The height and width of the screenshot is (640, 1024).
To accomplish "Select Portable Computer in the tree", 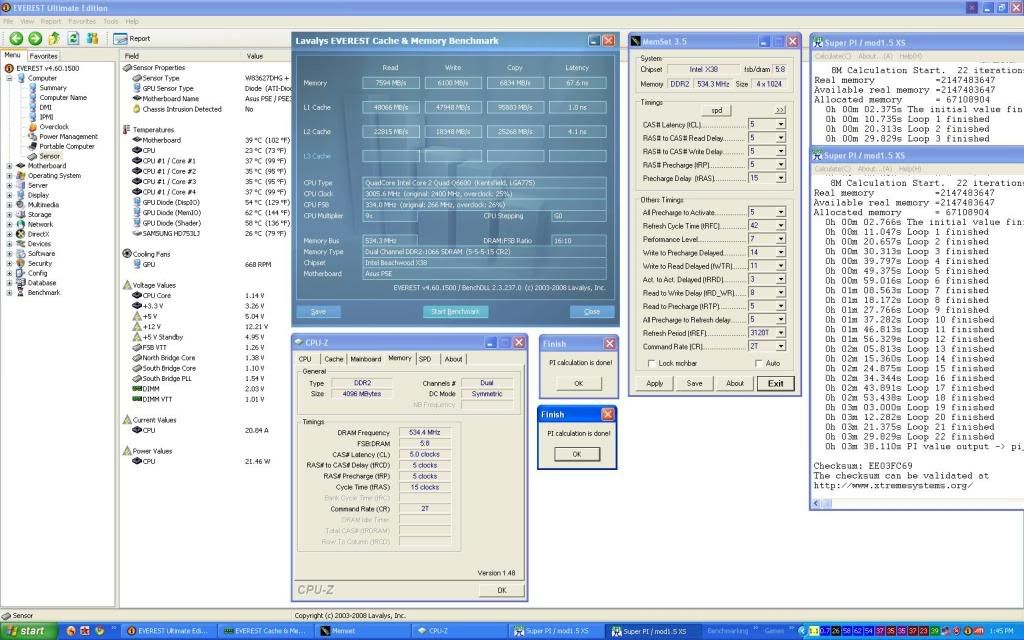I will (x=67, y=146).
